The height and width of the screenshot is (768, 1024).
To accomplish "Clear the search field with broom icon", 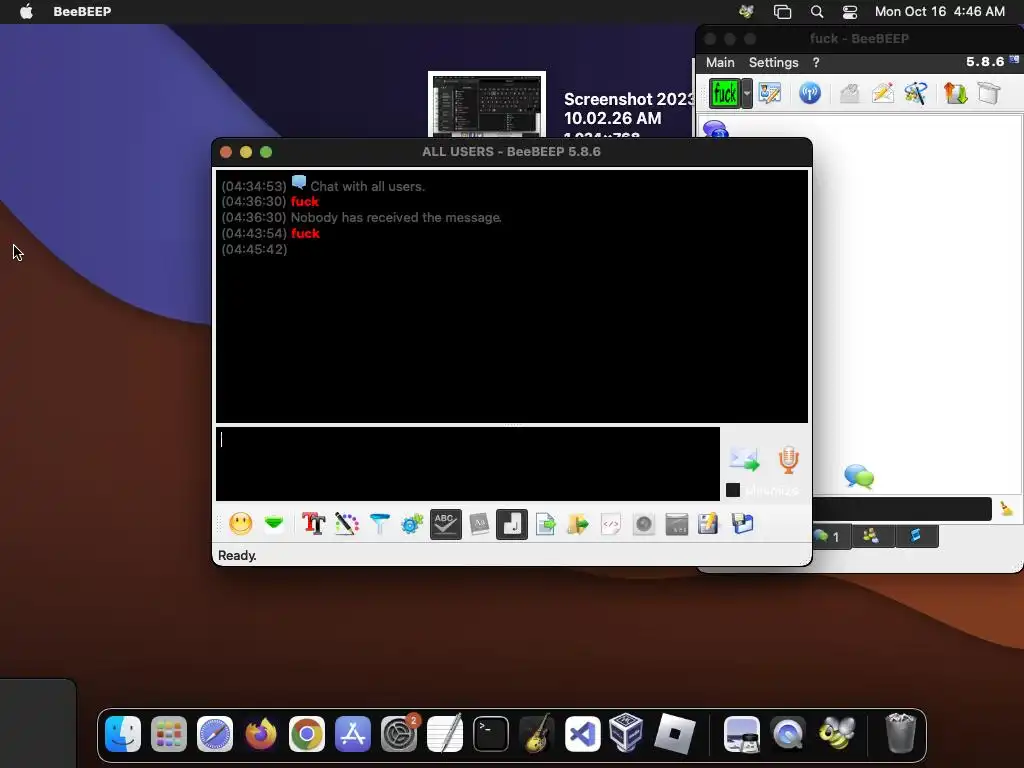I will click(x=1006, y=509).
